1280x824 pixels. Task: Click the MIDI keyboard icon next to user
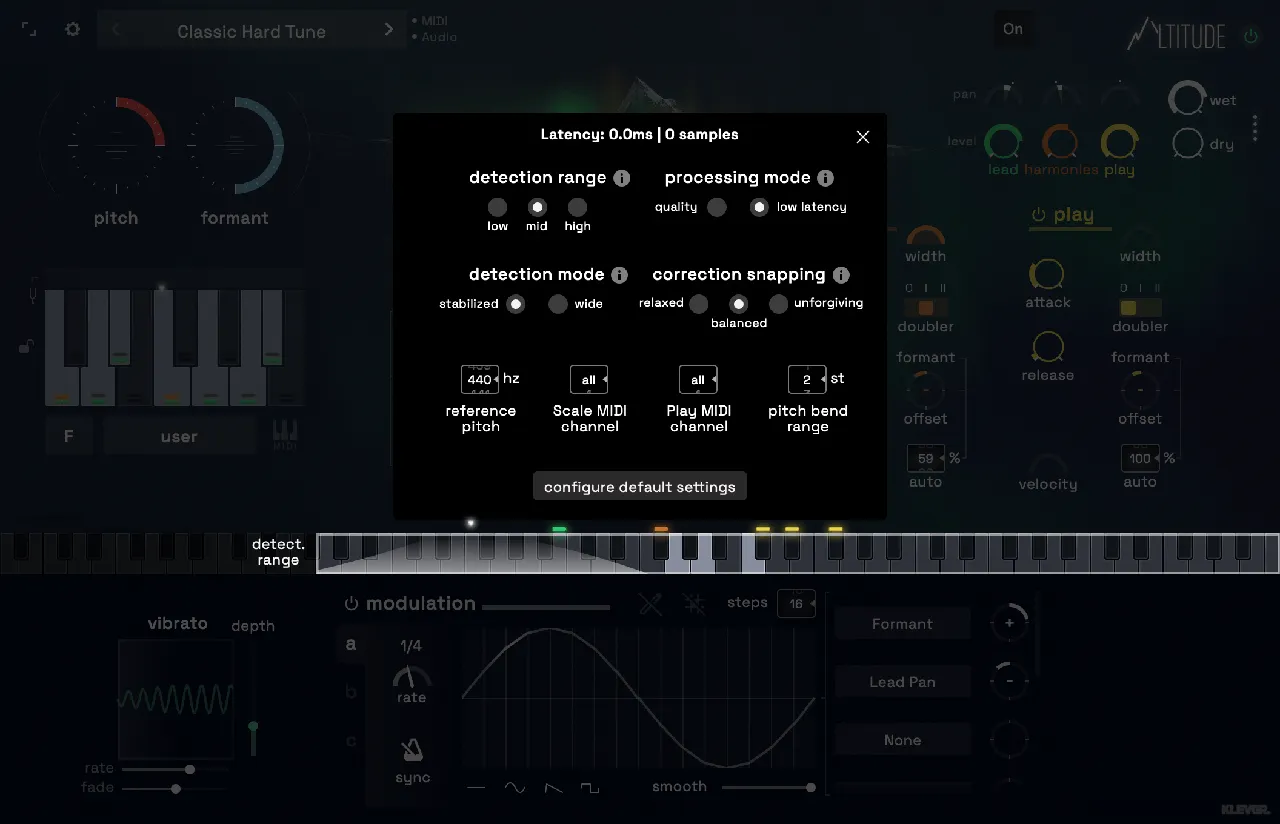coord(285,433)
